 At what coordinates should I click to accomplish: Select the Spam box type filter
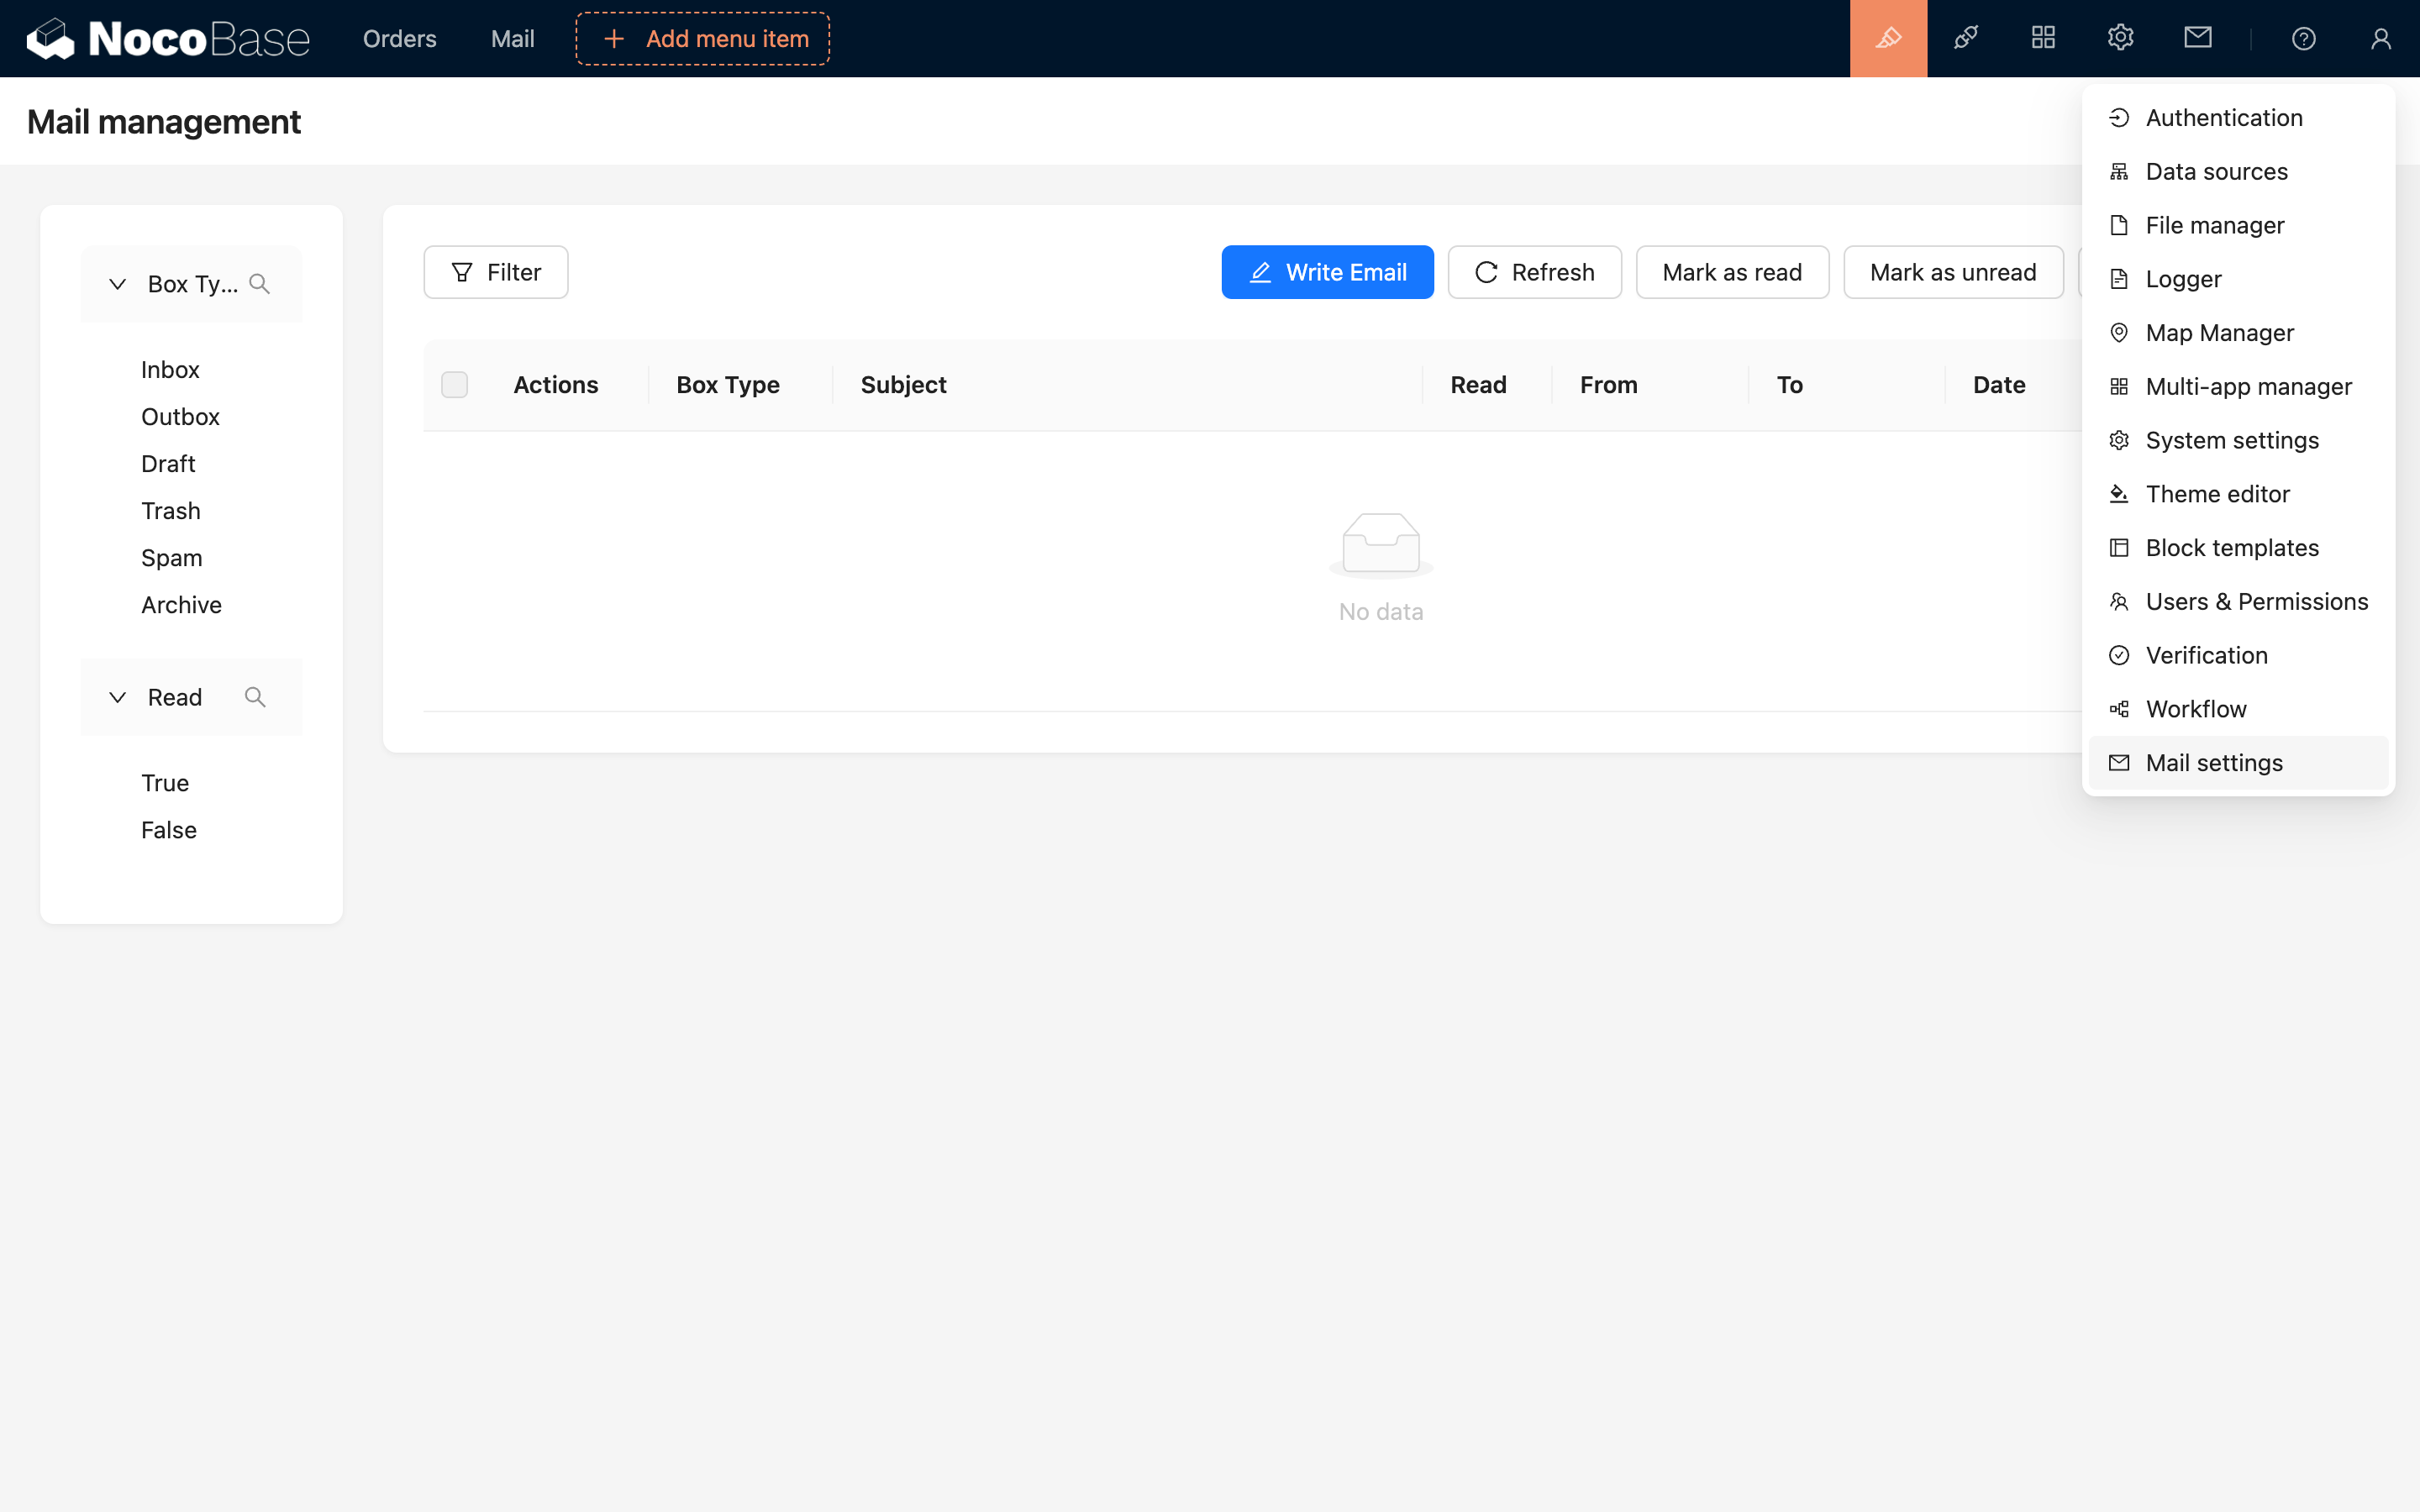click(171, 558)
